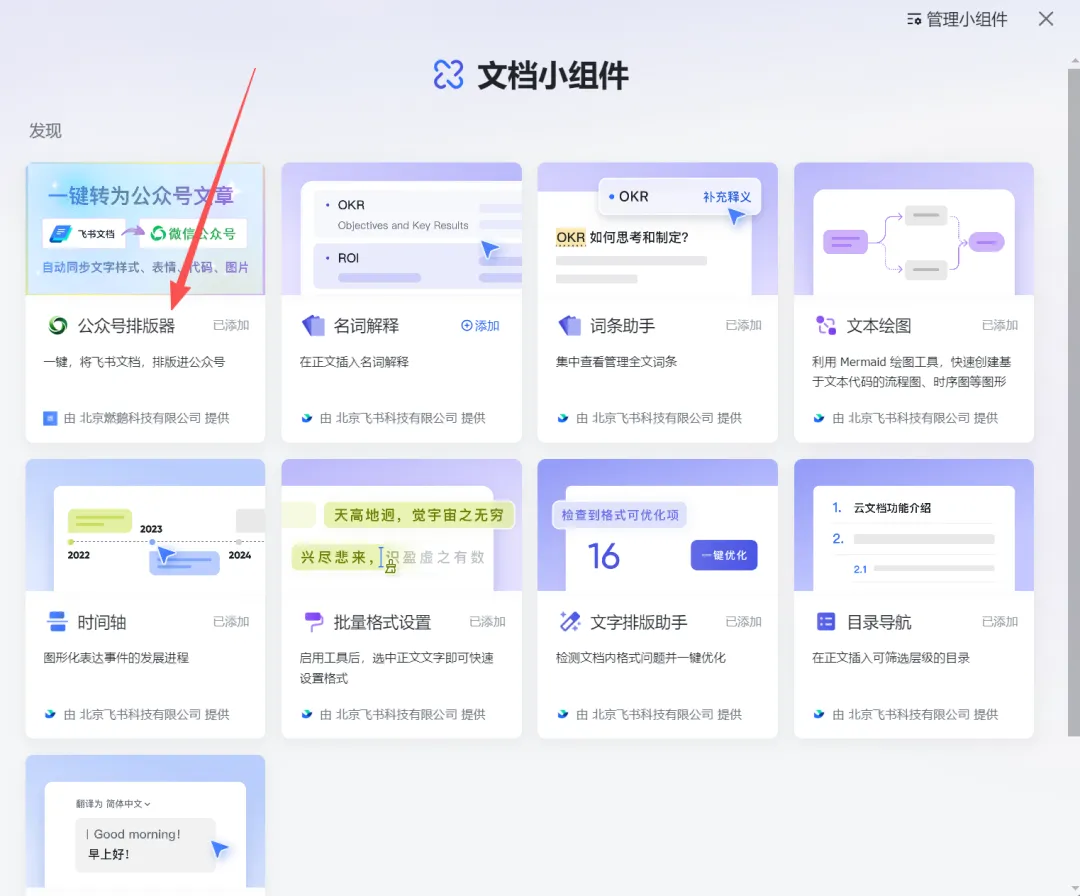Open the 名词解释 preview thumbnail
This screenshot has width=1080, height=896.
402,229
